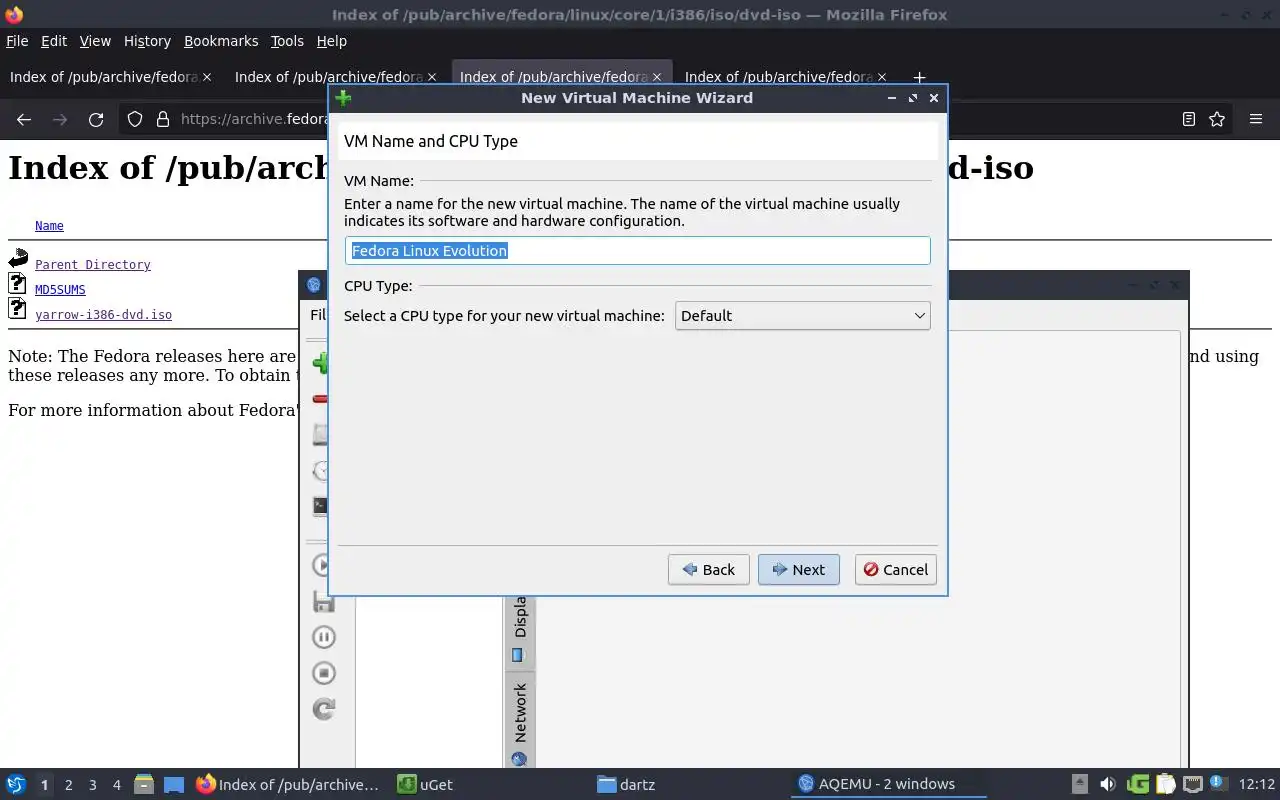Click the Pause VM icon in AQEMU toolbar

pos(323,637)
